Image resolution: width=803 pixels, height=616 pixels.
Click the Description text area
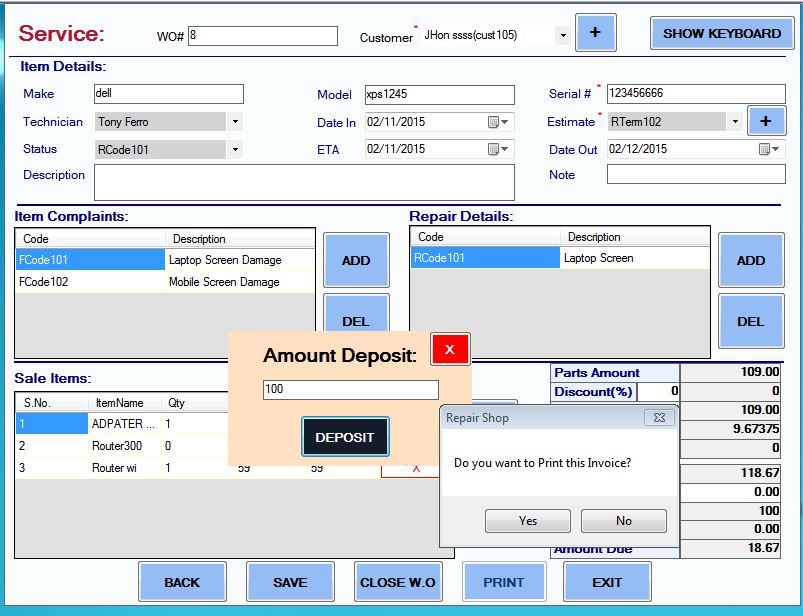[304, 182]
